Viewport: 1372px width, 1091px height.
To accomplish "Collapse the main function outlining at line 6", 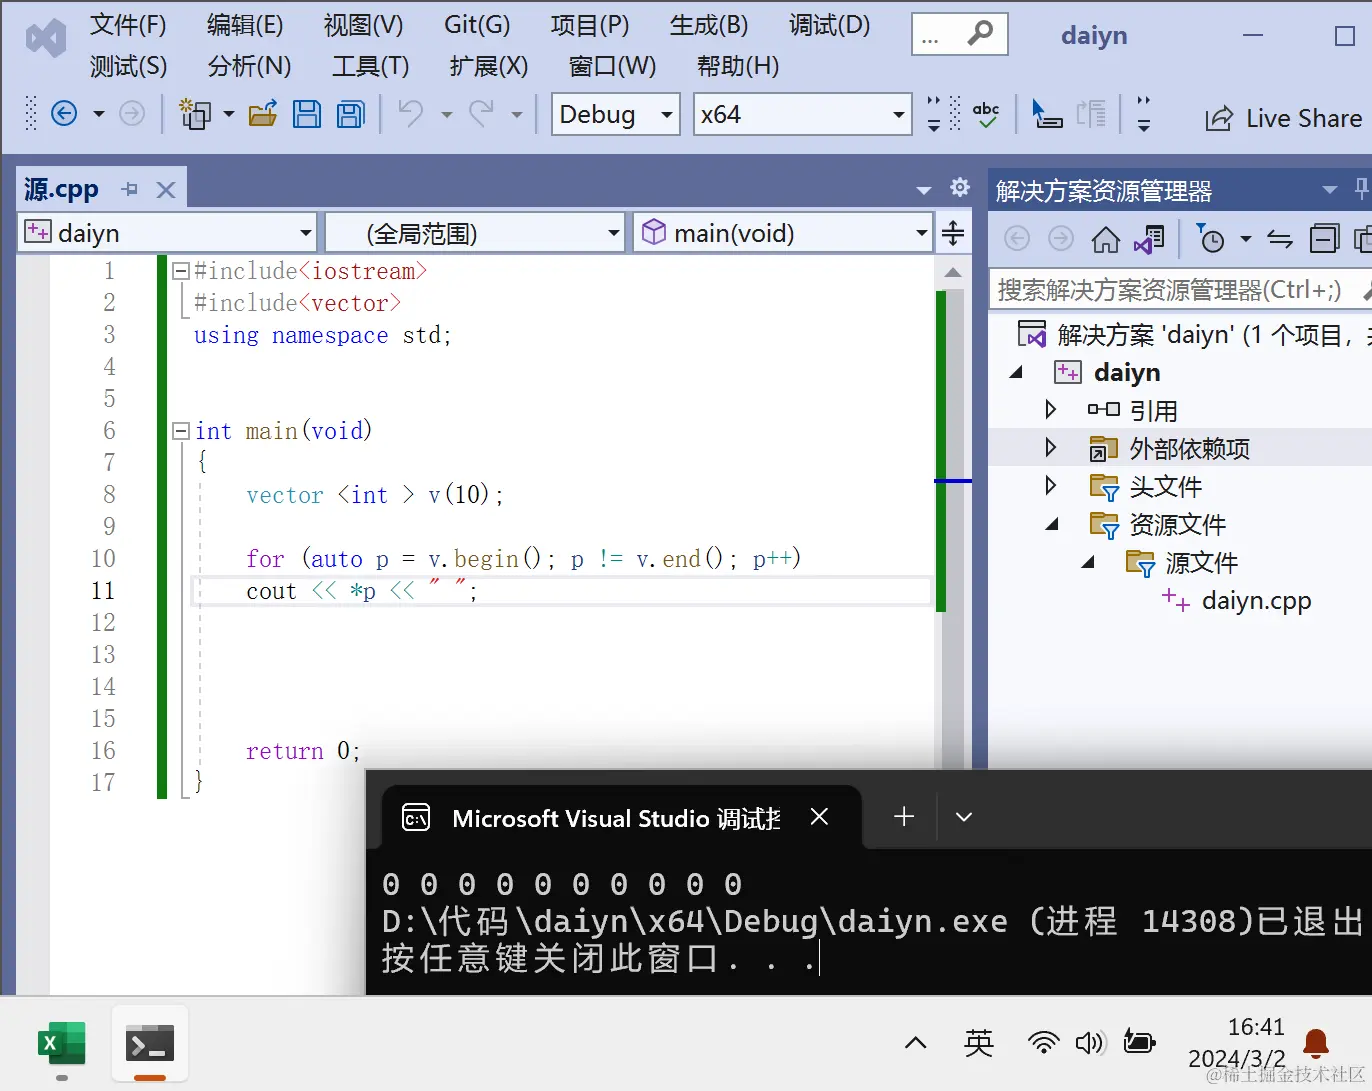I will (x=181, y=431).
